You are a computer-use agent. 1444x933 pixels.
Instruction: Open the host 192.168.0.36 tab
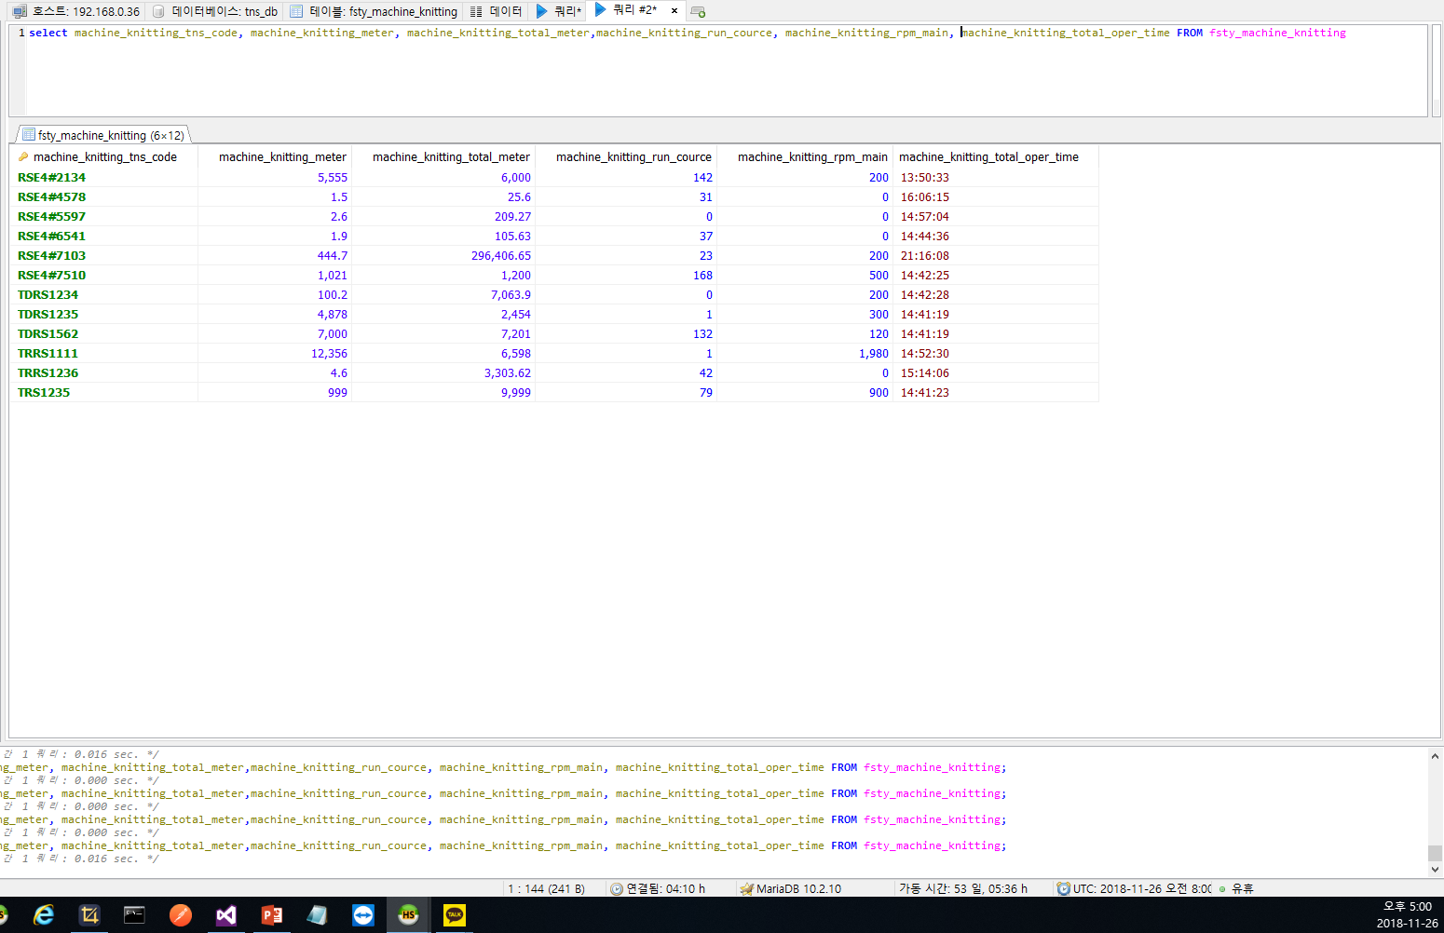pos(76,11)
